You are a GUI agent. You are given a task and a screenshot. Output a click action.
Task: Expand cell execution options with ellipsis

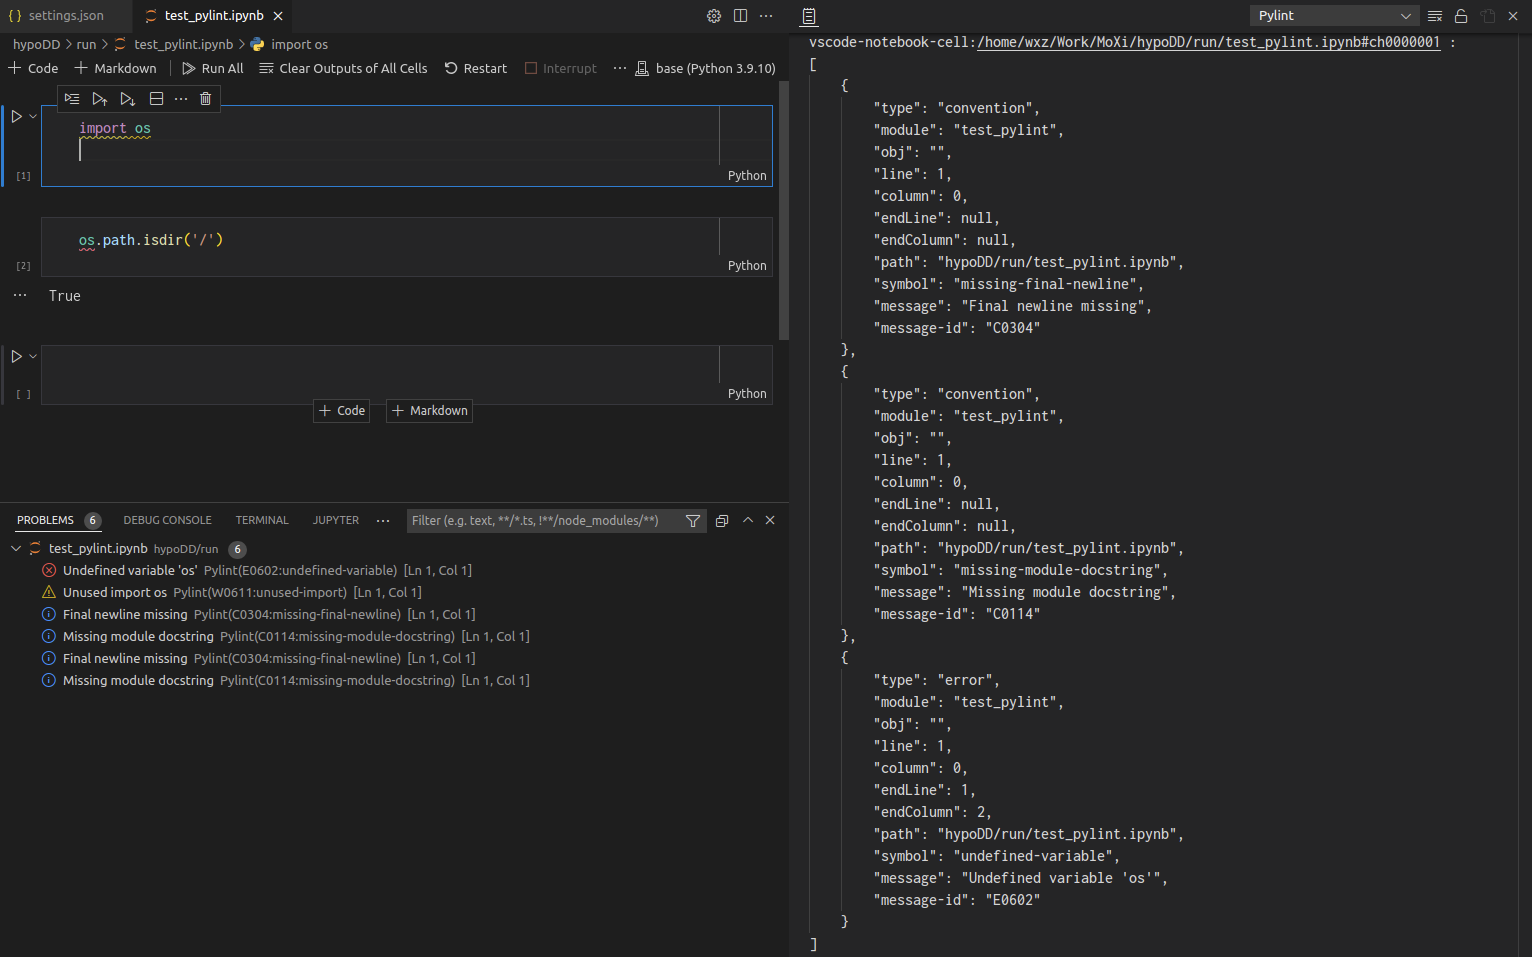click(x=181, y=98)
